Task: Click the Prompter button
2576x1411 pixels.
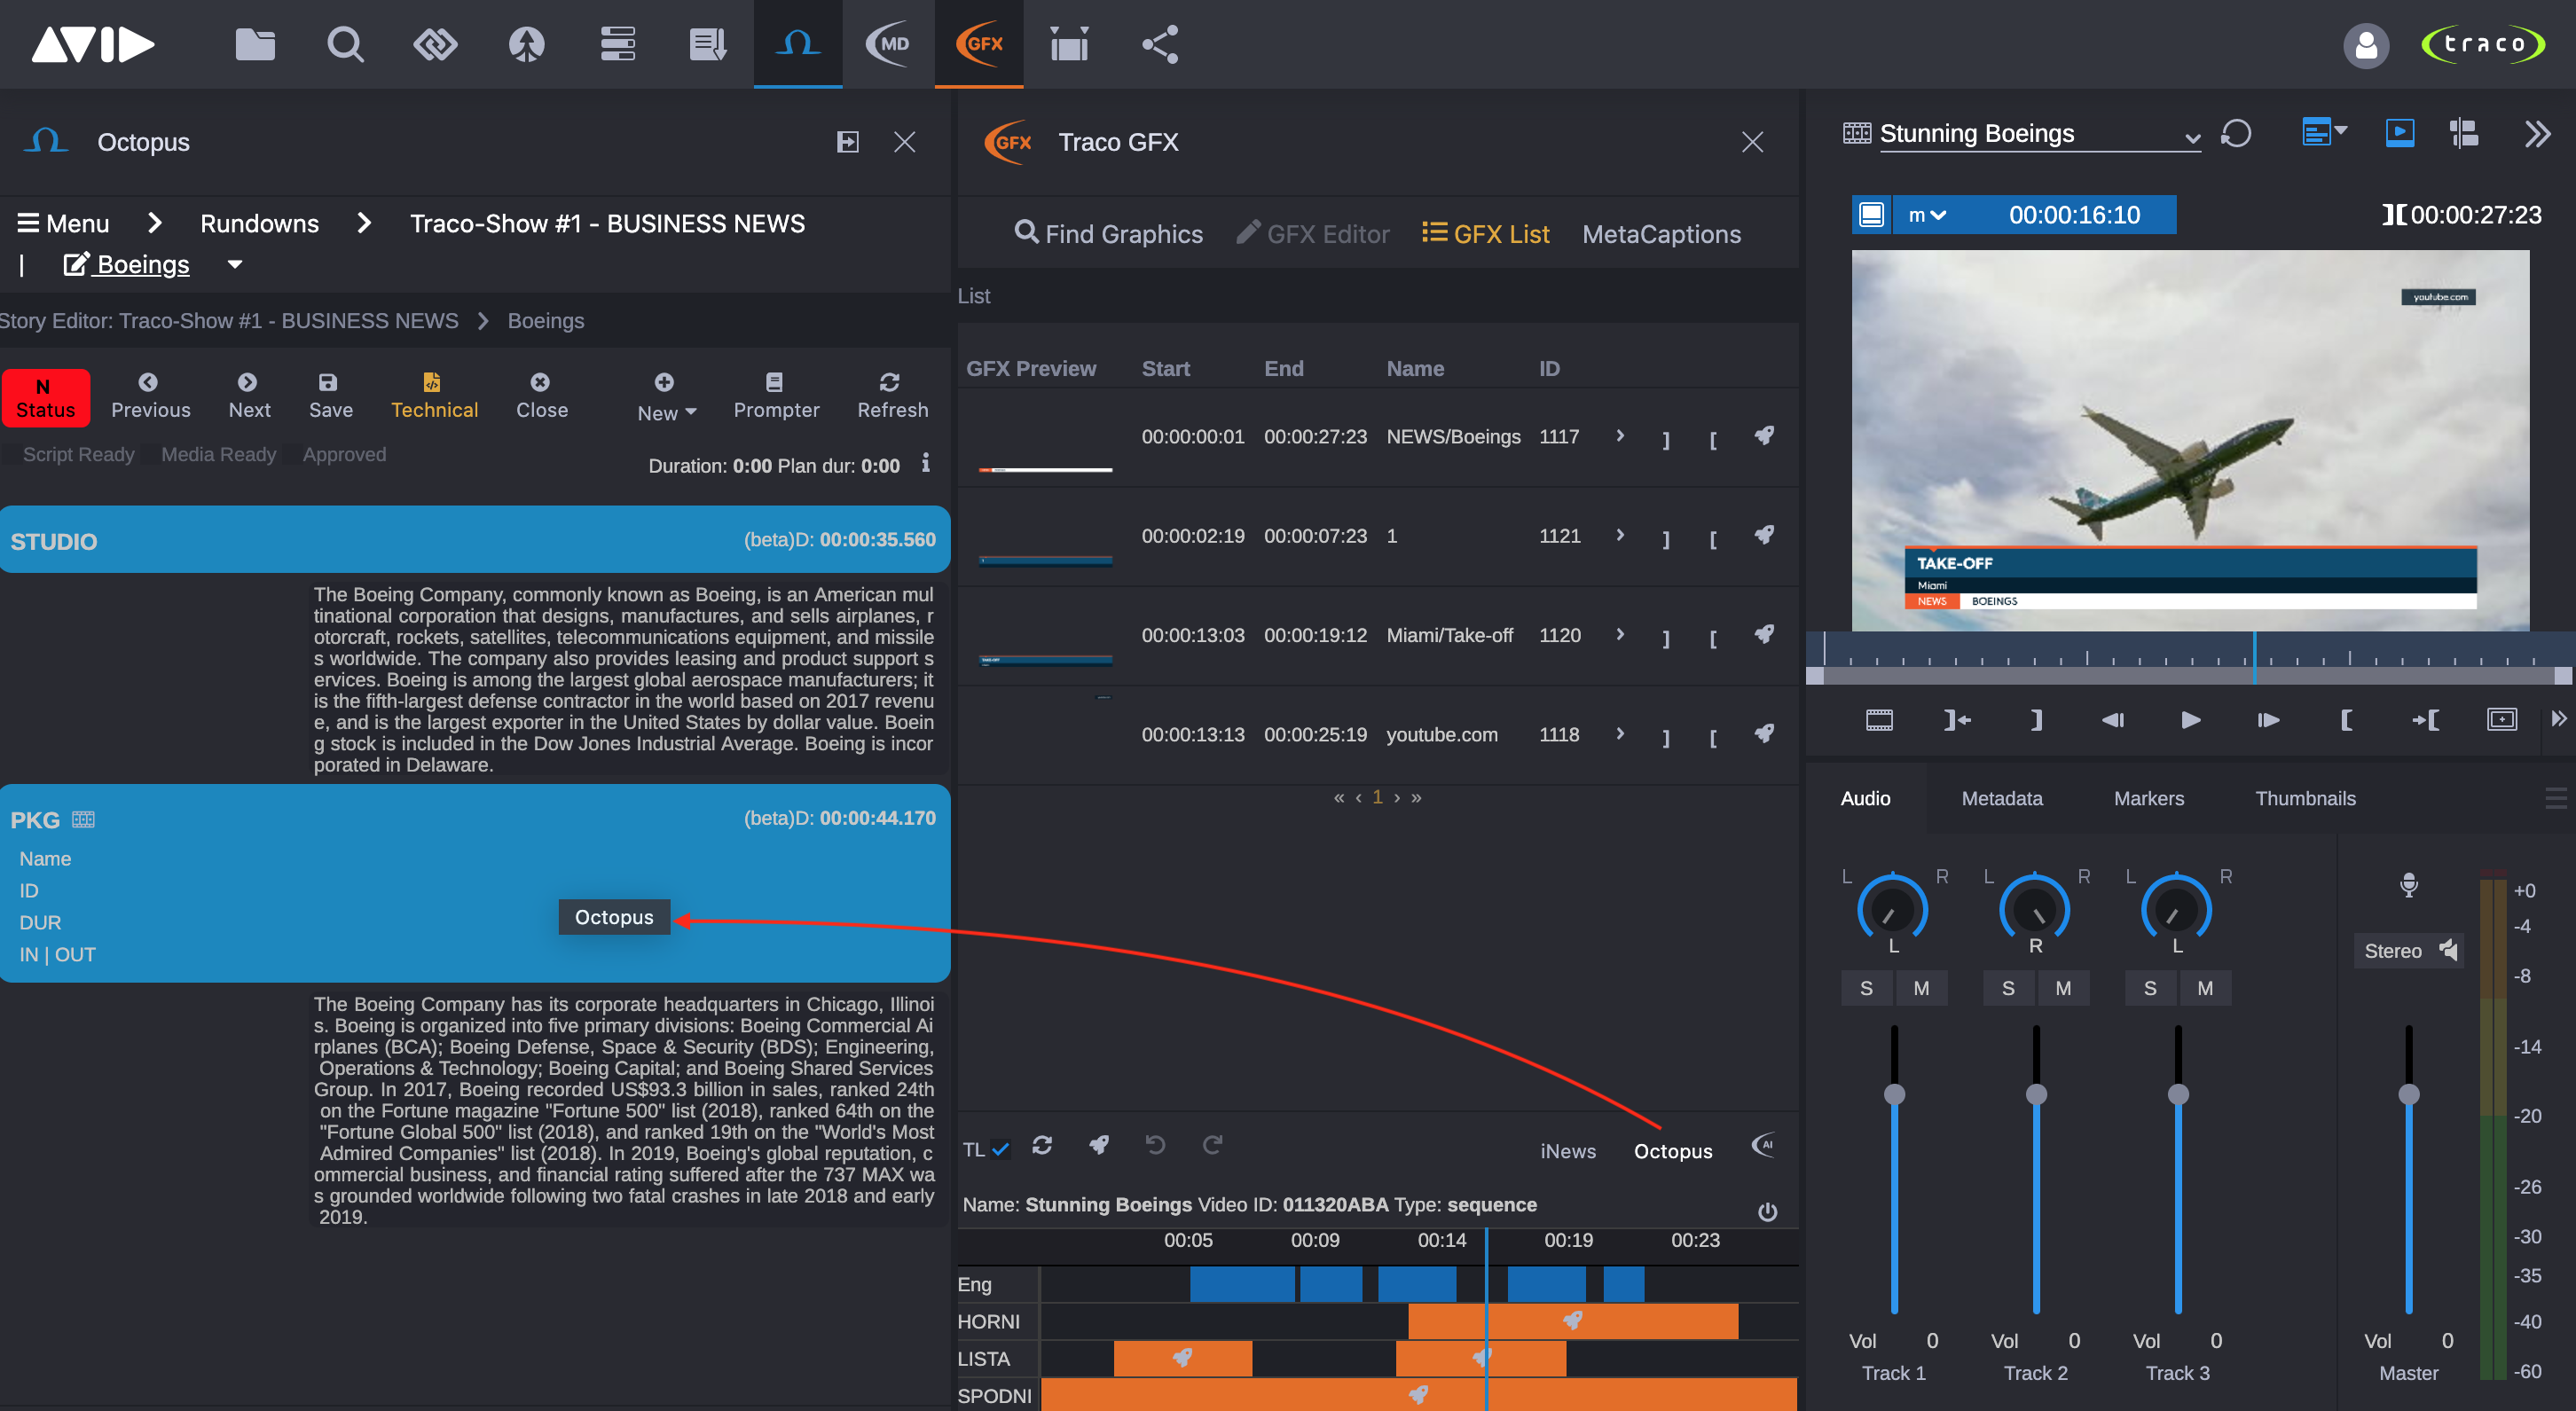Action: pos(775,396)
